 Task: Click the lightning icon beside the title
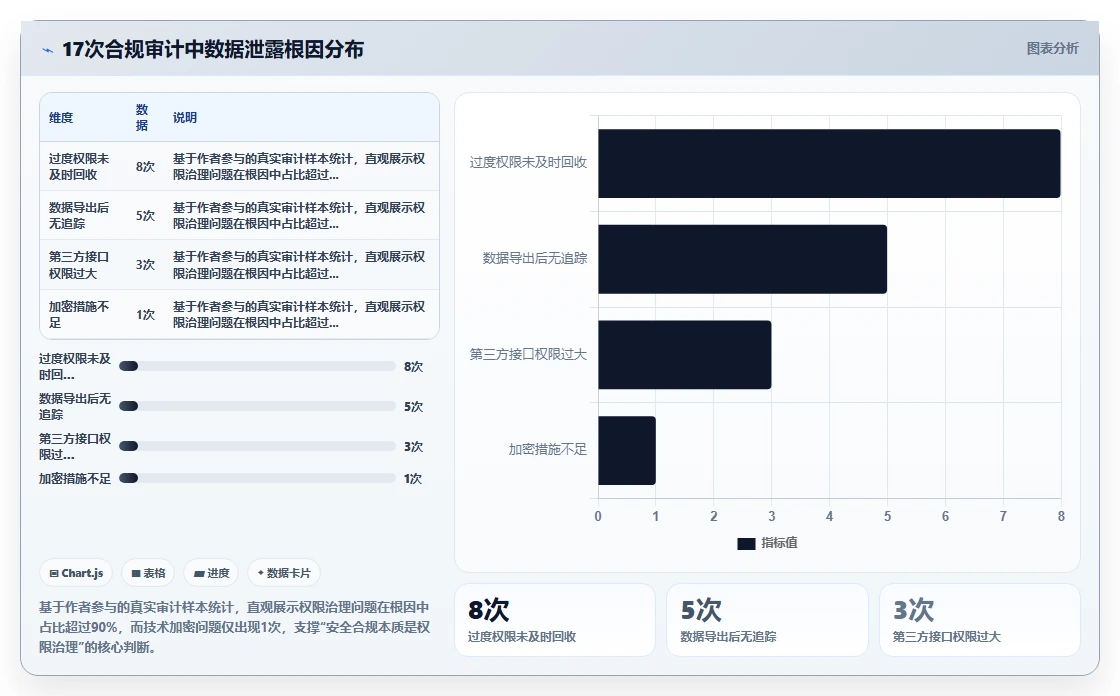pyautogui.click(x=48, y=50)
